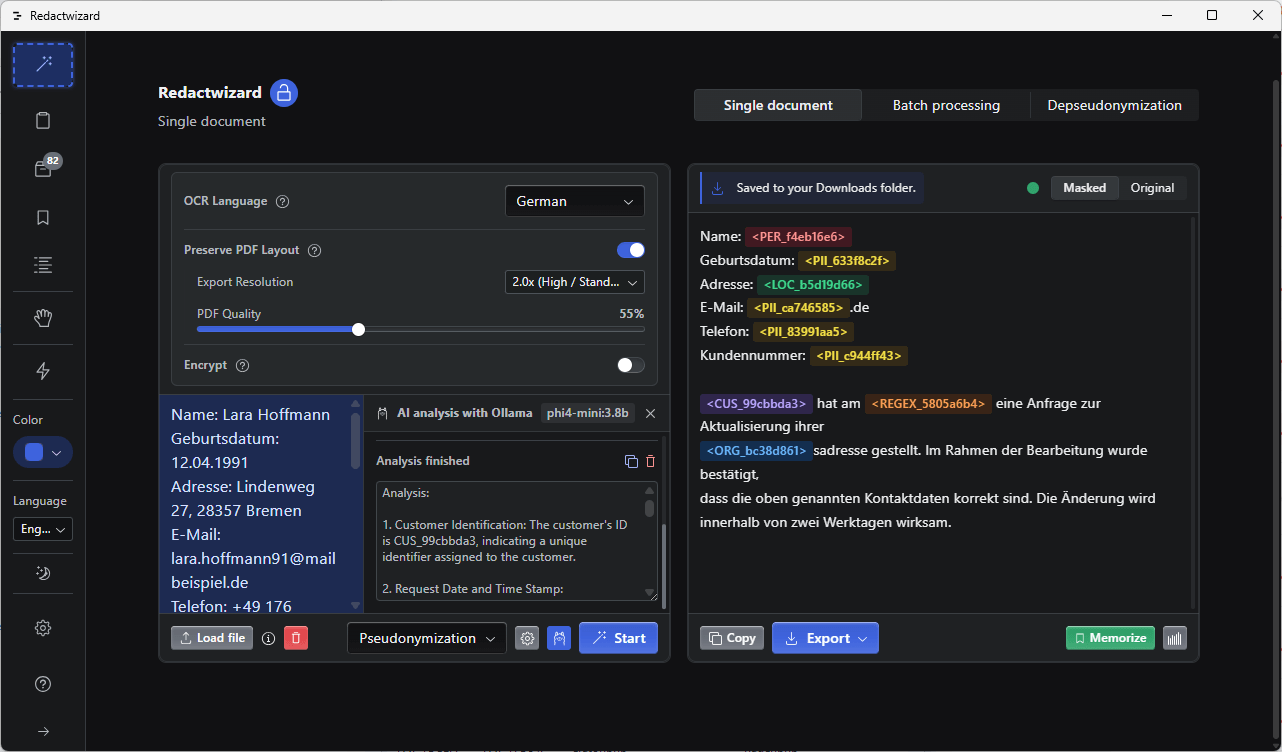Image resolution: width=1282 pixels, height=752 pixels.
Task: Click the lightning bolt sidebar icon
Action: tap(43, 371)
